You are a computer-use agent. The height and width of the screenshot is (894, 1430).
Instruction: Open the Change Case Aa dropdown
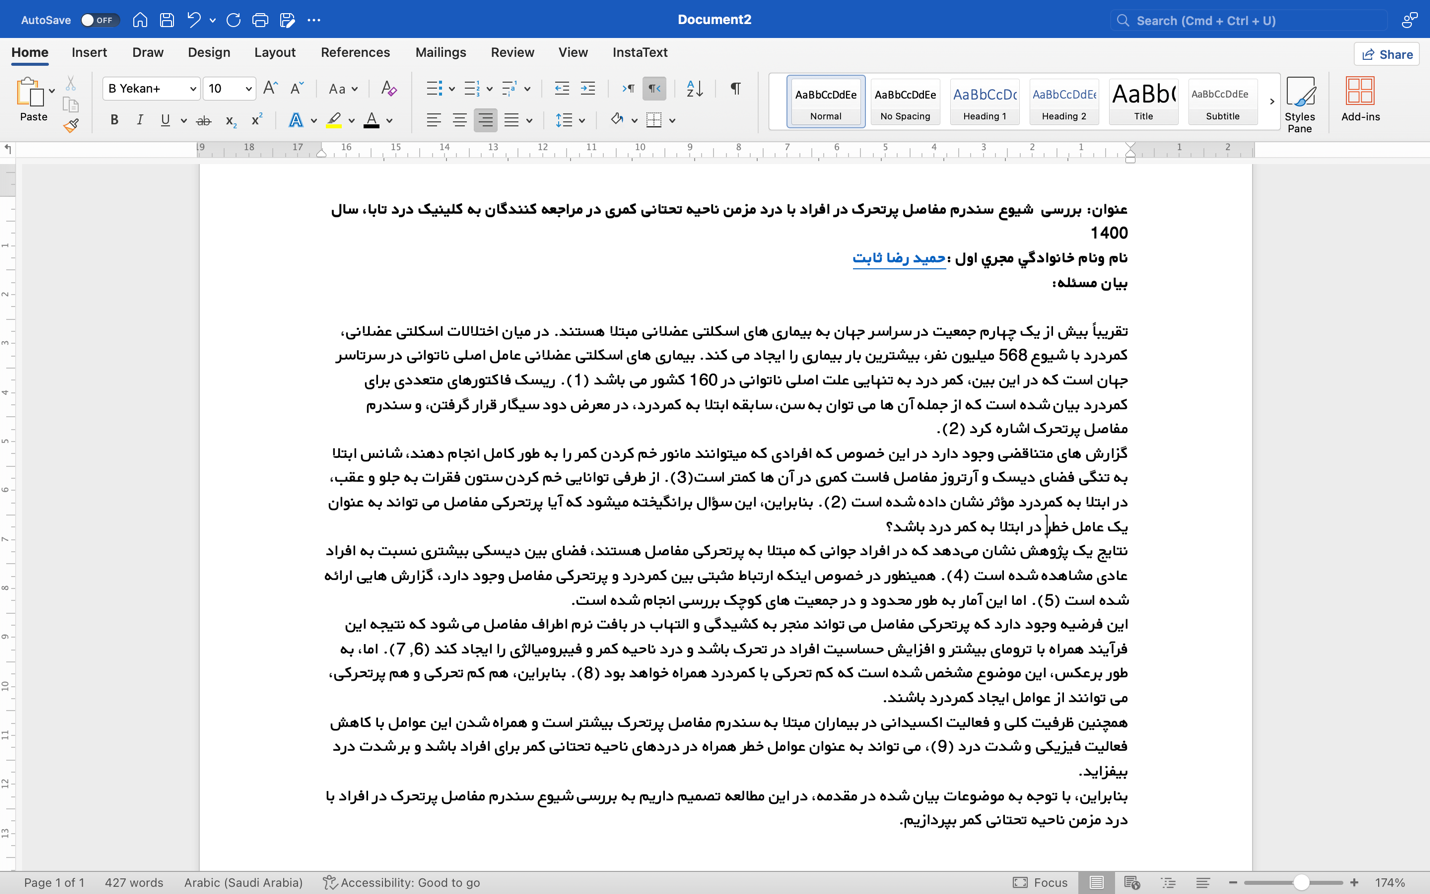(343, 89)
